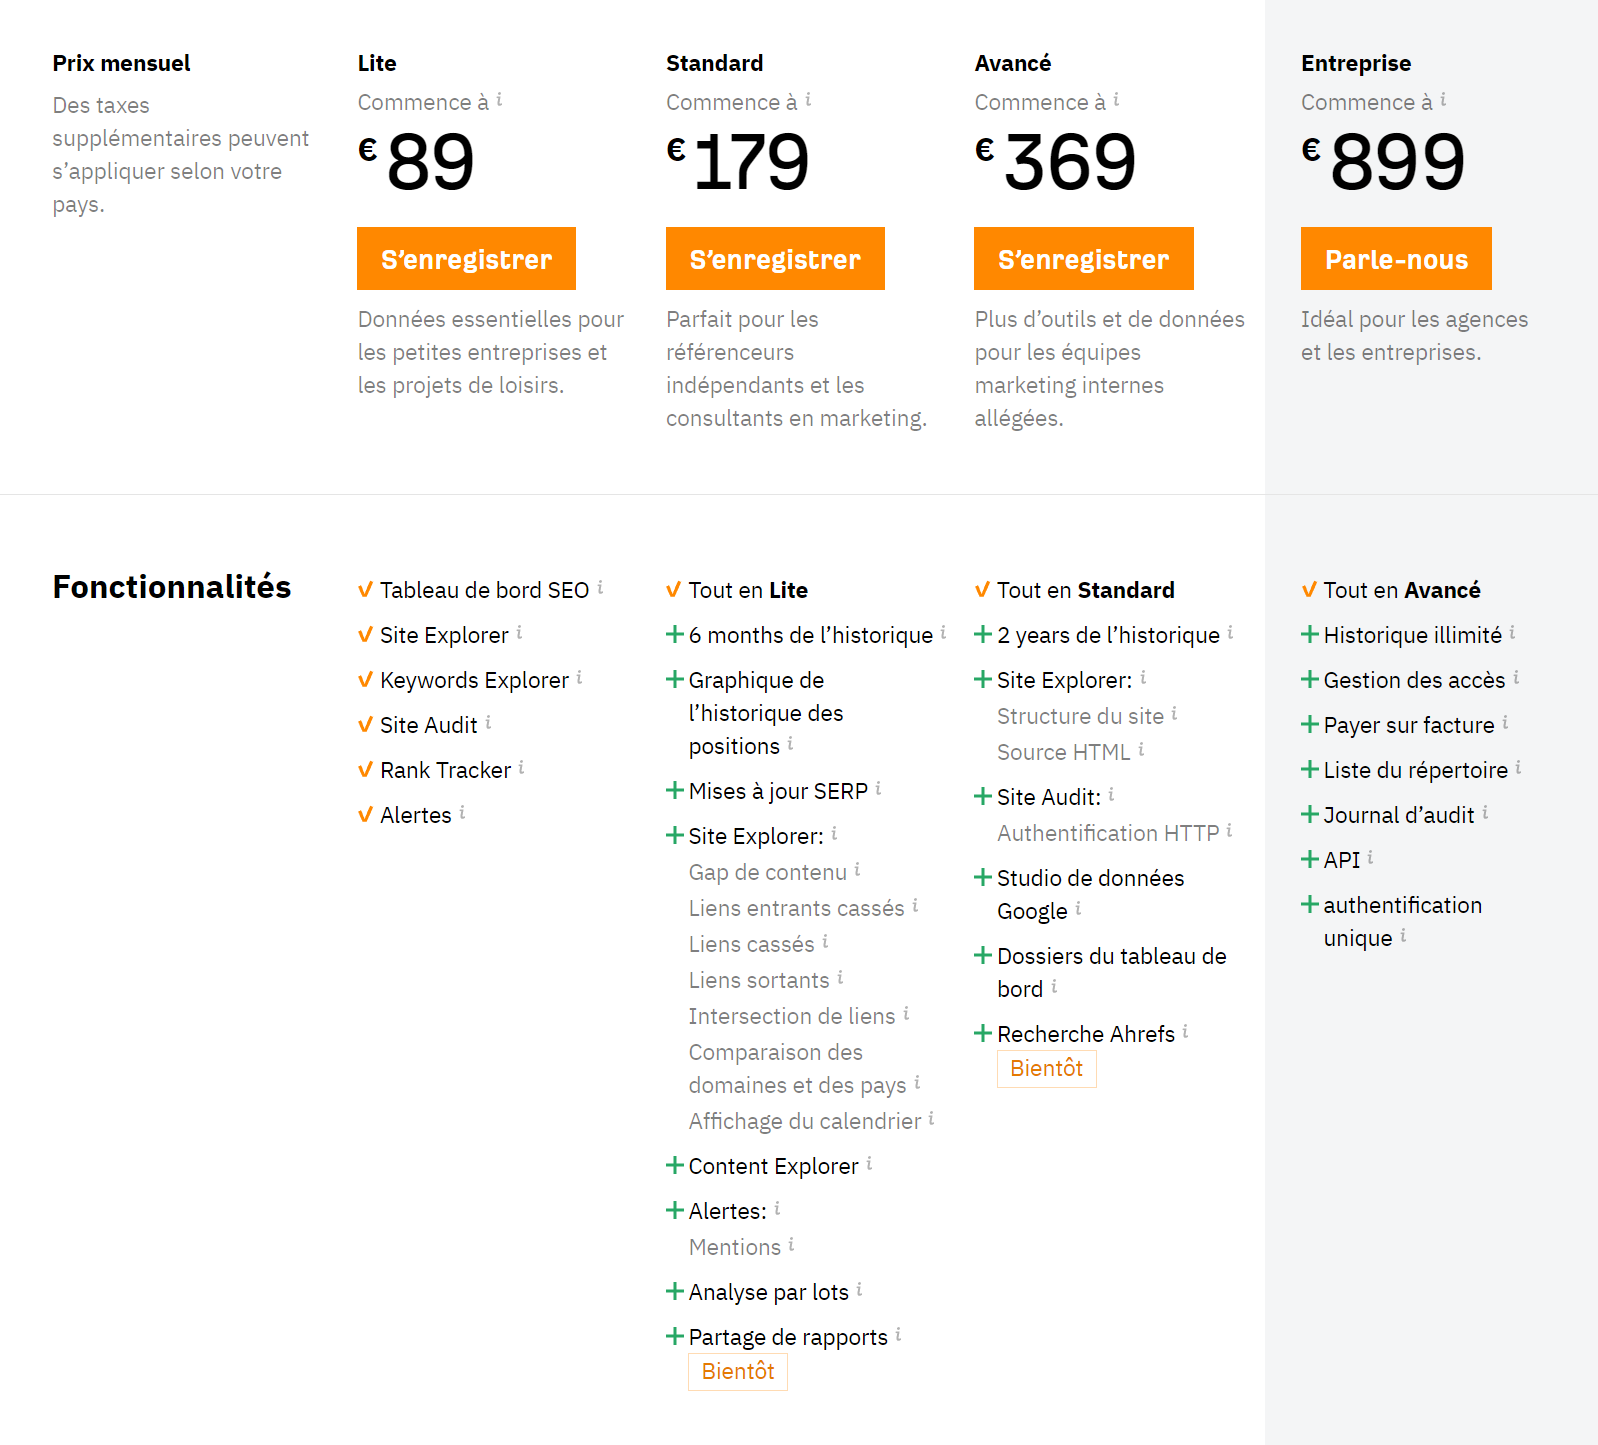
Task: Open info tooltip next to API
Action: tap(1370, 857)
